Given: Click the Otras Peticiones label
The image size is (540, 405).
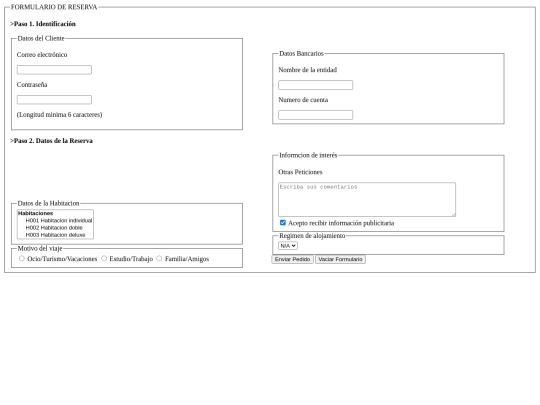Looking at the screenshot, I should point(300,172).
